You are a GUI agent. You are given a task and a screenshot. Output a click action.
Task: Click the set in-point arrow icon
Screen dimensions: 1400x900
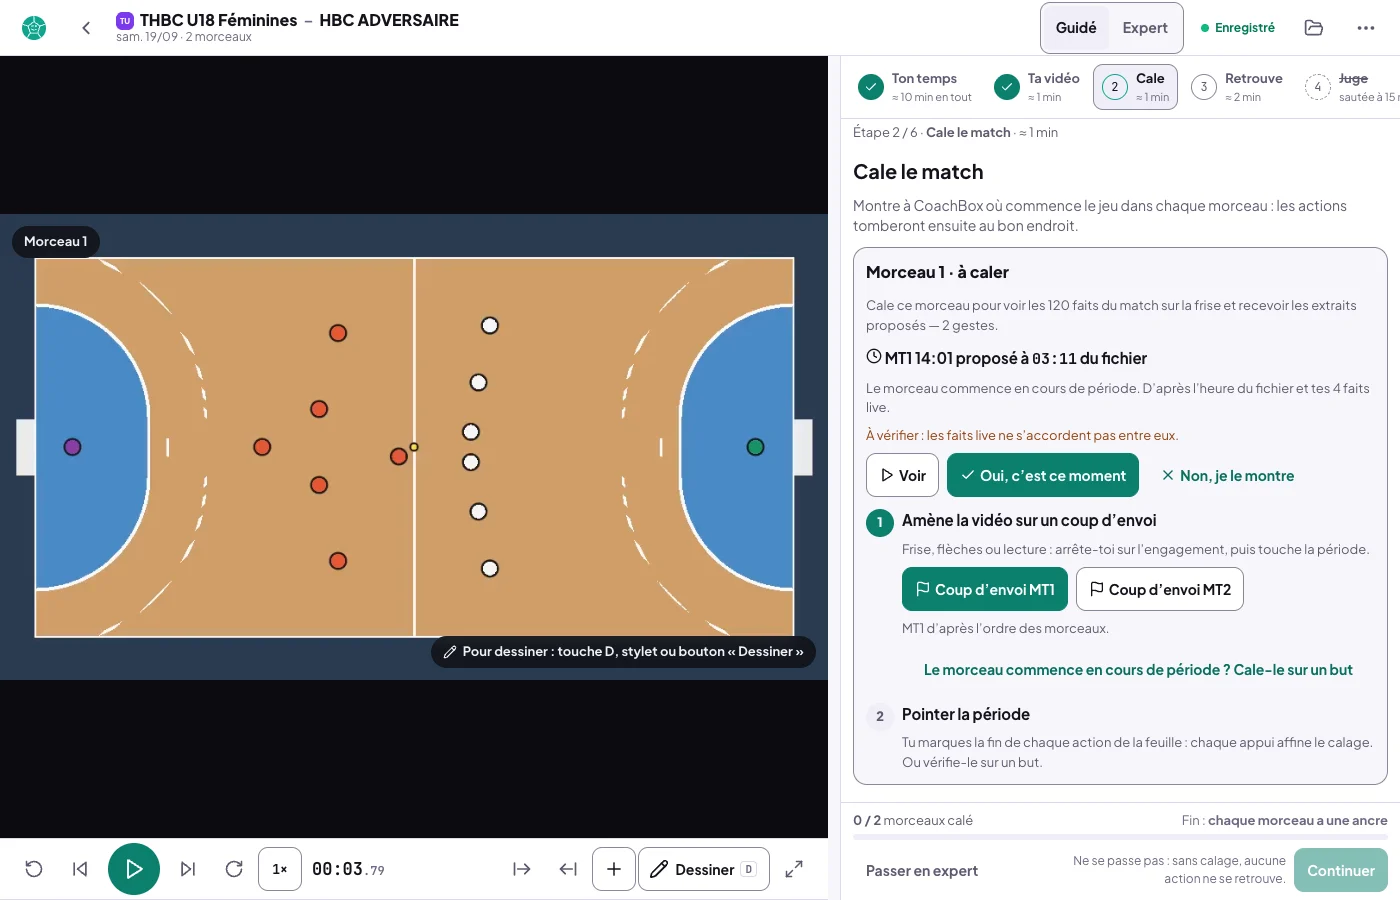[x=522, y=869]
